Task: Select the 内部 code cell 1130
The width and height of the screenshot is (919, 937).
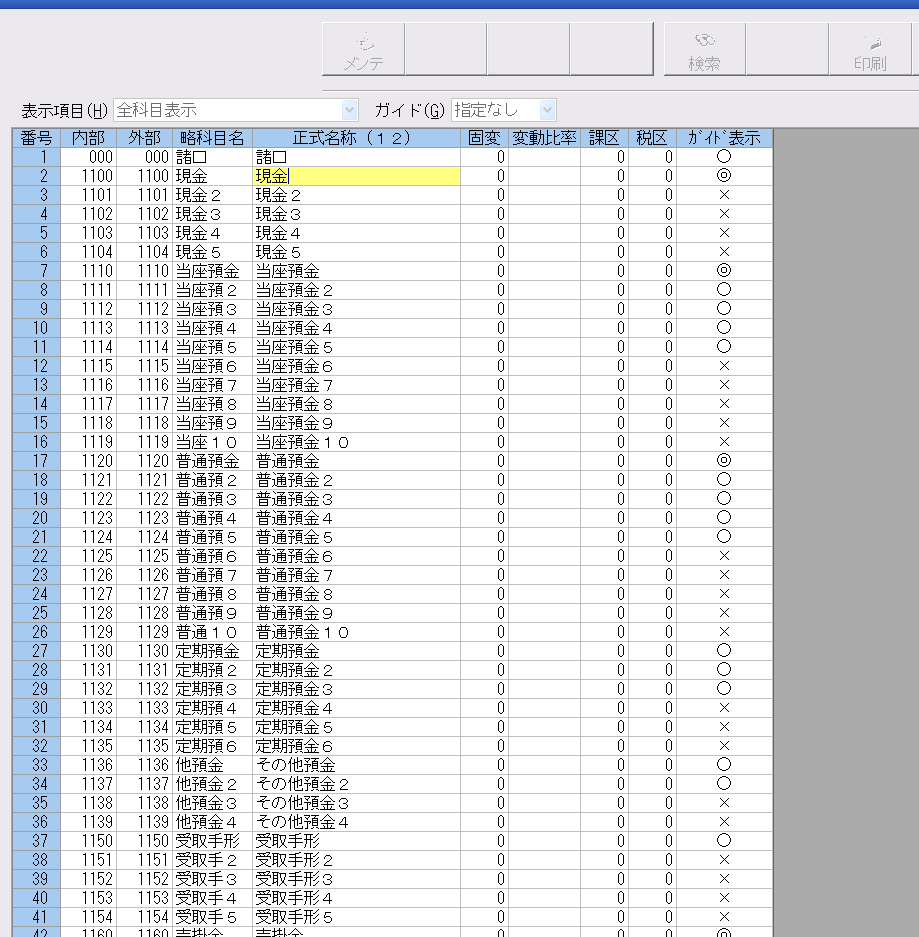Action: pos(89,651)
